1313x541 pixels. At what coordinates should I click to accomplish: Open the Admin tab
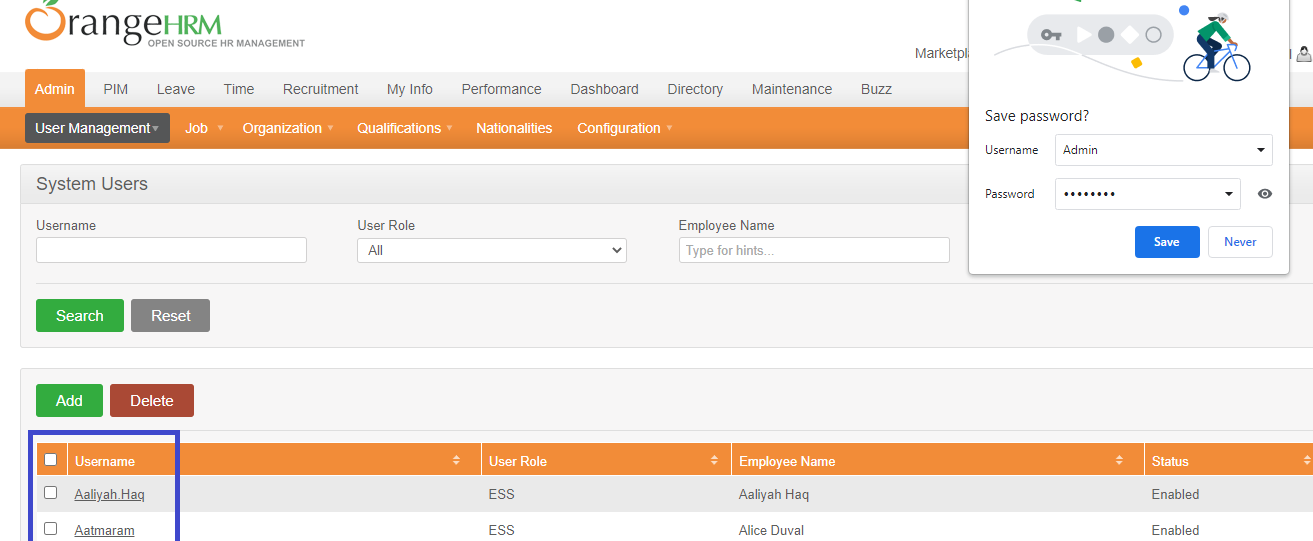tap(55, 89)
